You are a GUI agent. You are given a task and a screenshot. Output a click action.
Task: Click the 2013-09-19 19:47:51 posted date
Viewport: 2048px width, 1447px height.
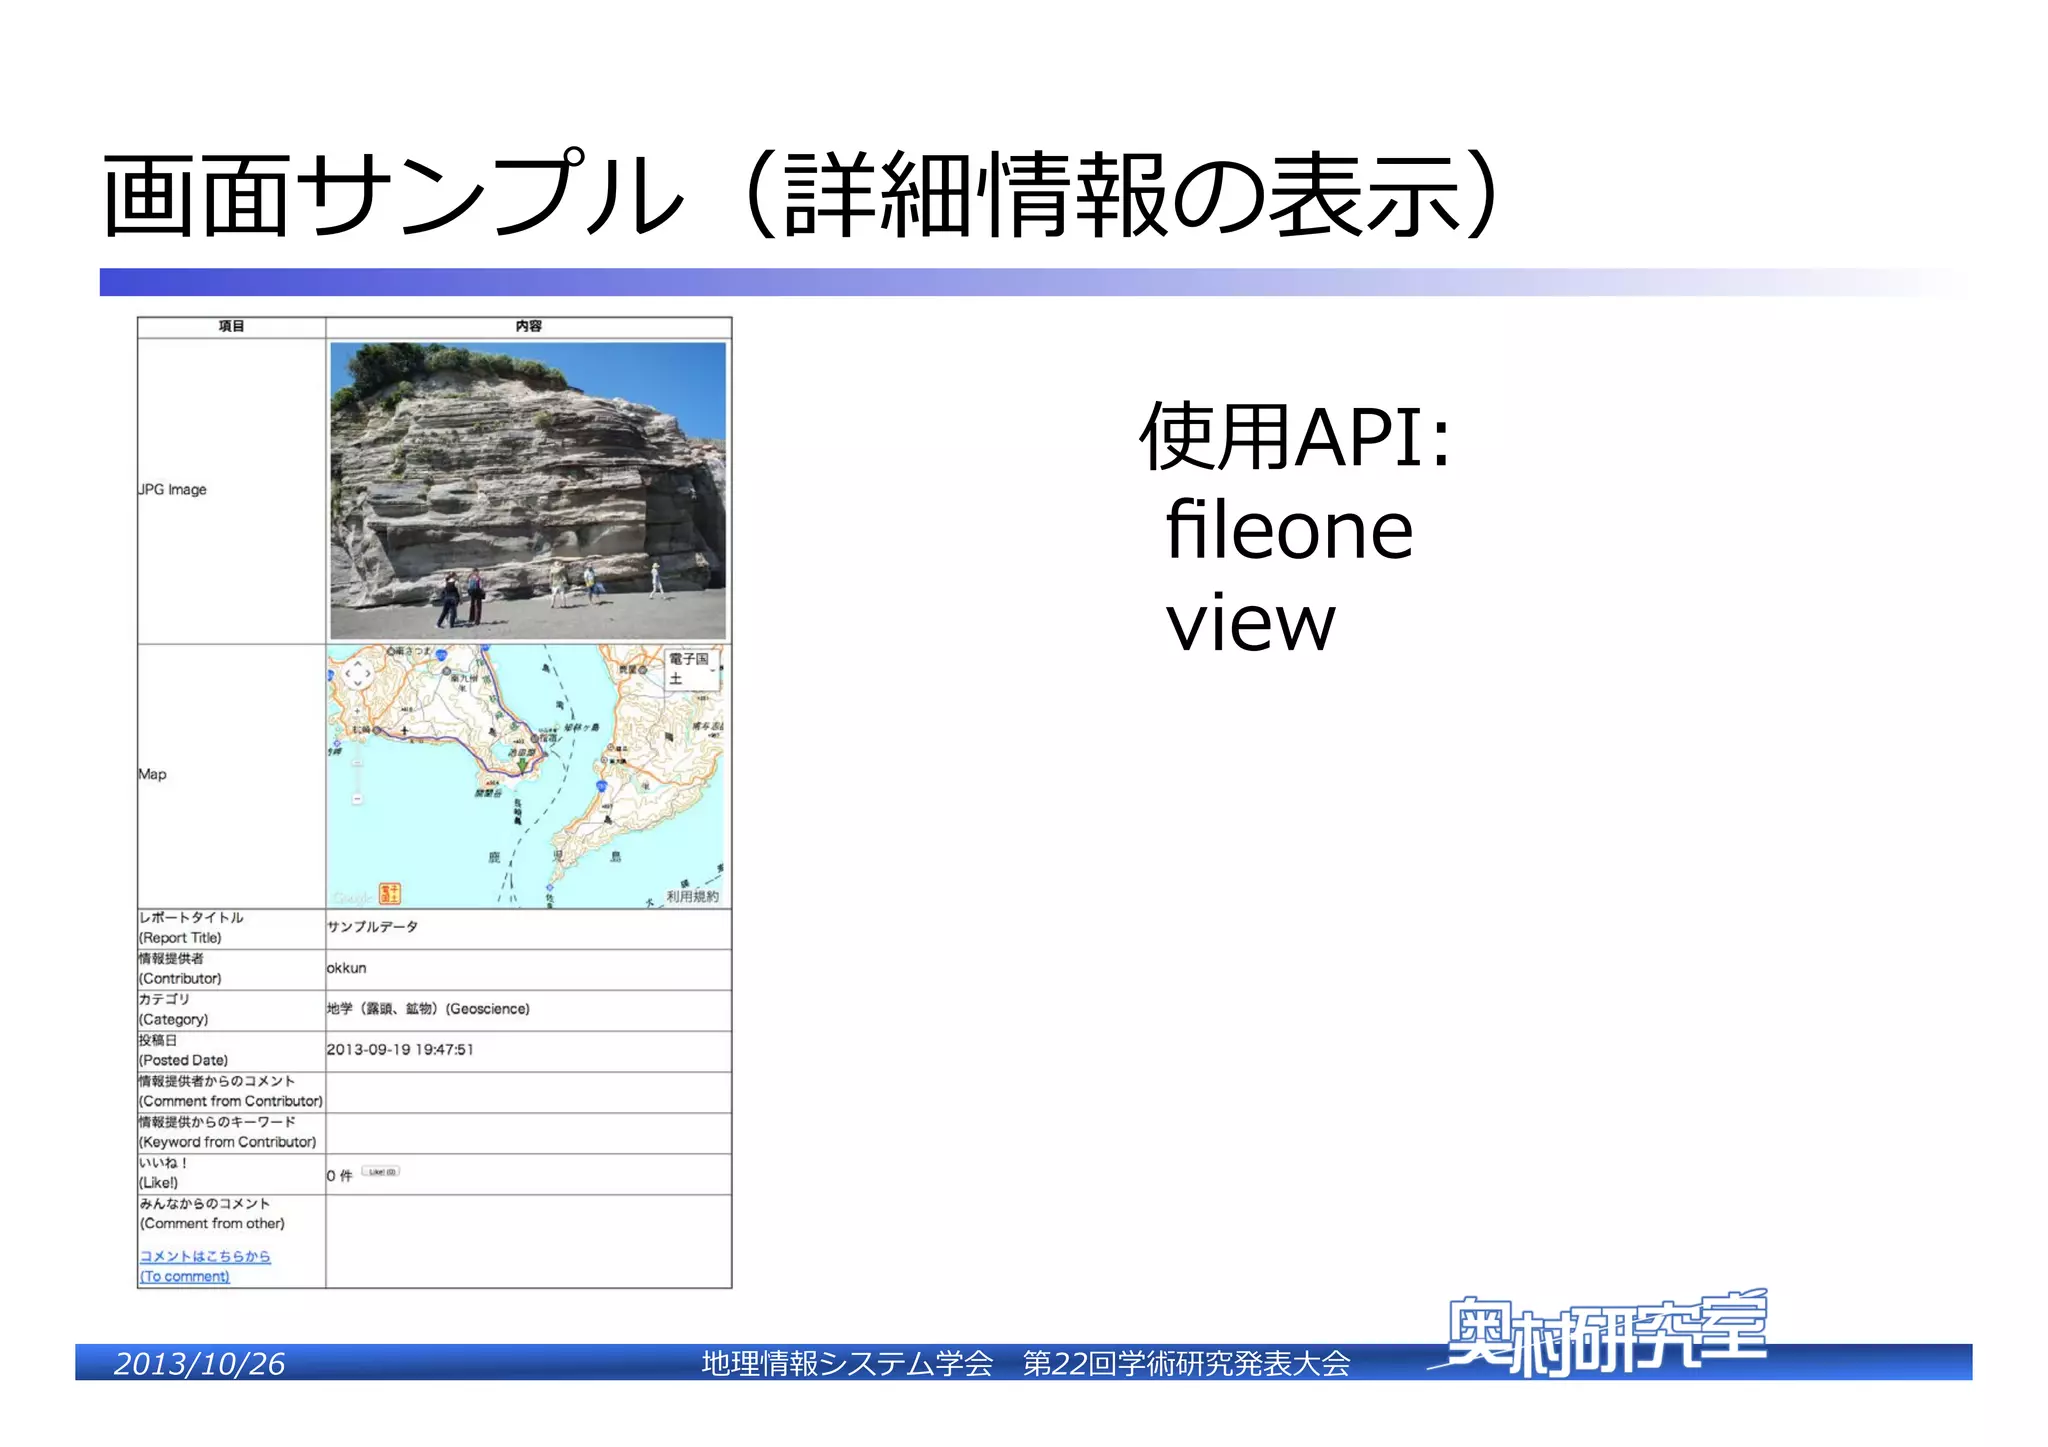[400, 1049]
